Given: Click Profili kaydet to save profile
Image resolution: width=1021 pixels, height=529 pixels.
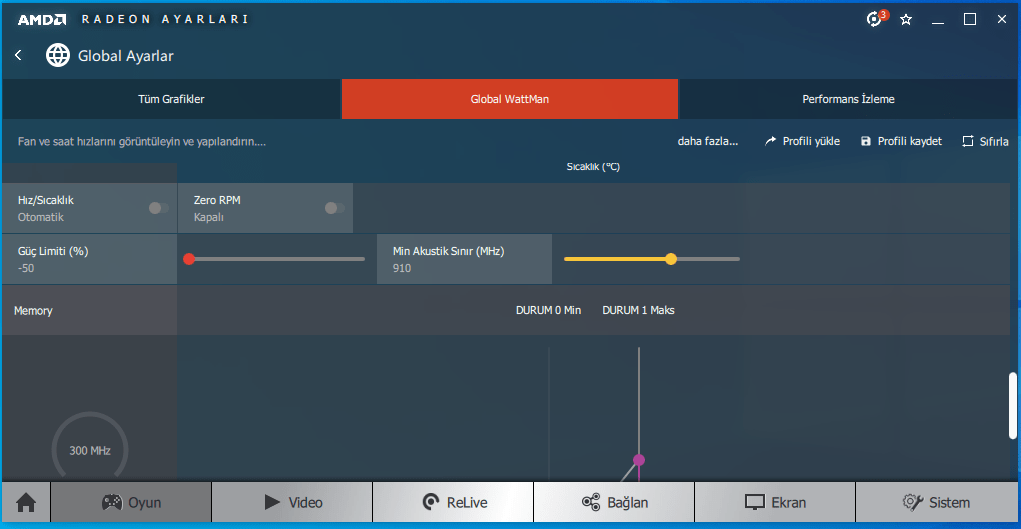Looking at the screenshot, I should (x=902, y=141).
